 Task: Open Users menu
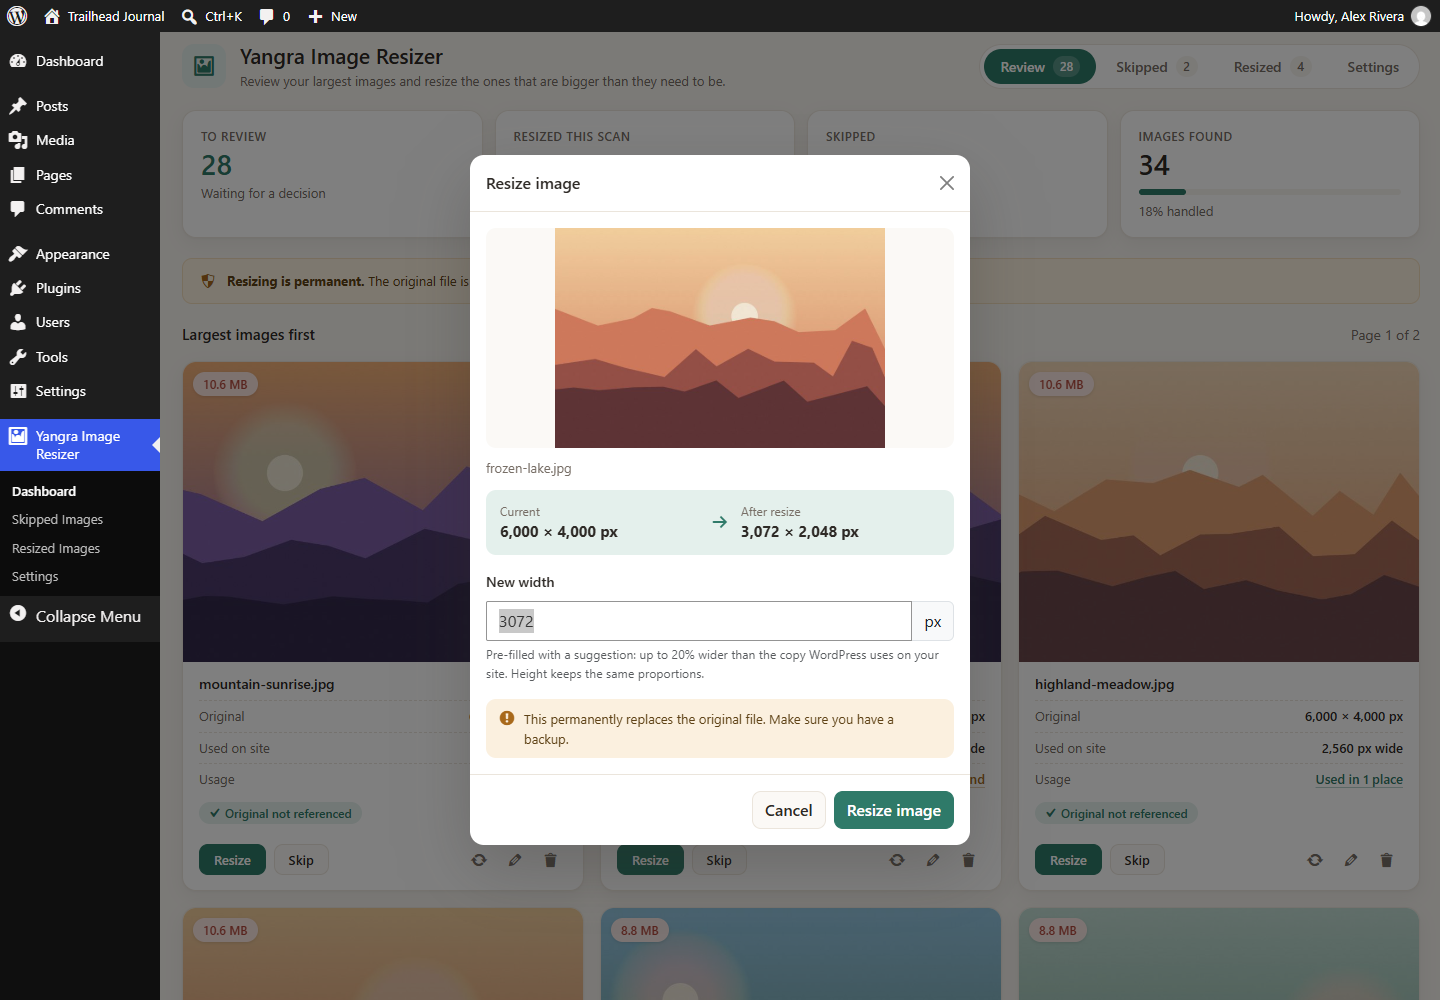click(80, 322)
